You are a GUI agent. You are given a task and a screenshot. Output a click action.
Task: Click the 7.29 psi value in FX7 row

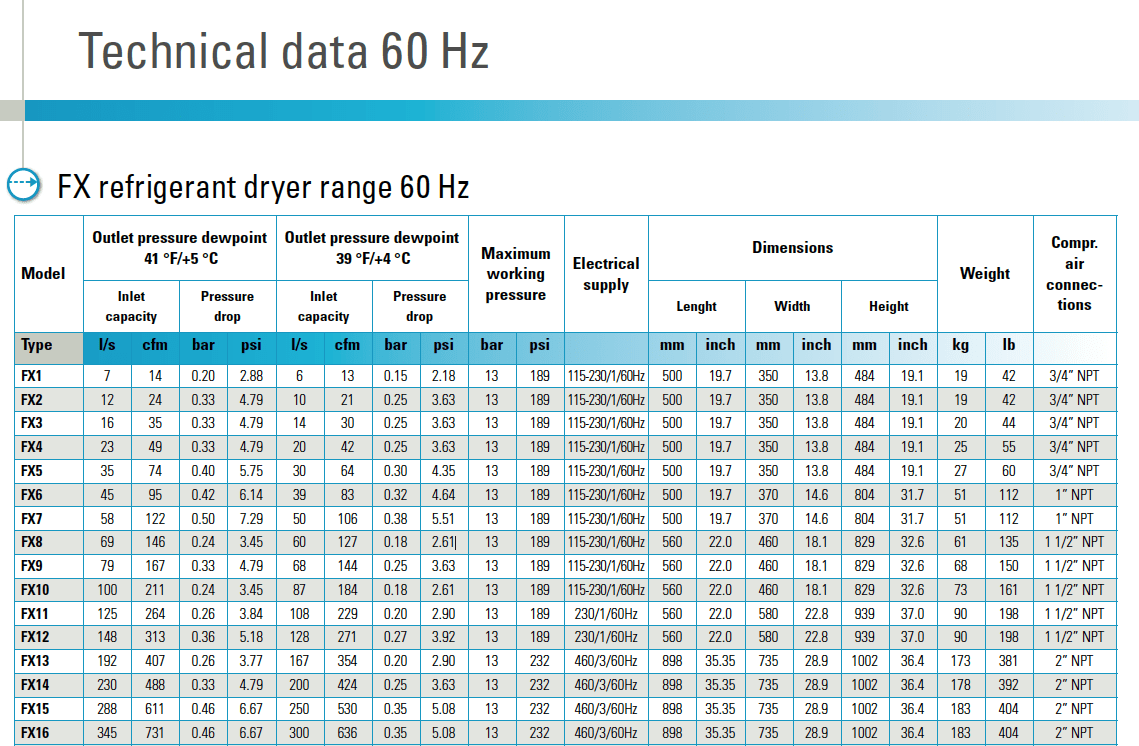(x=251, y=519)
